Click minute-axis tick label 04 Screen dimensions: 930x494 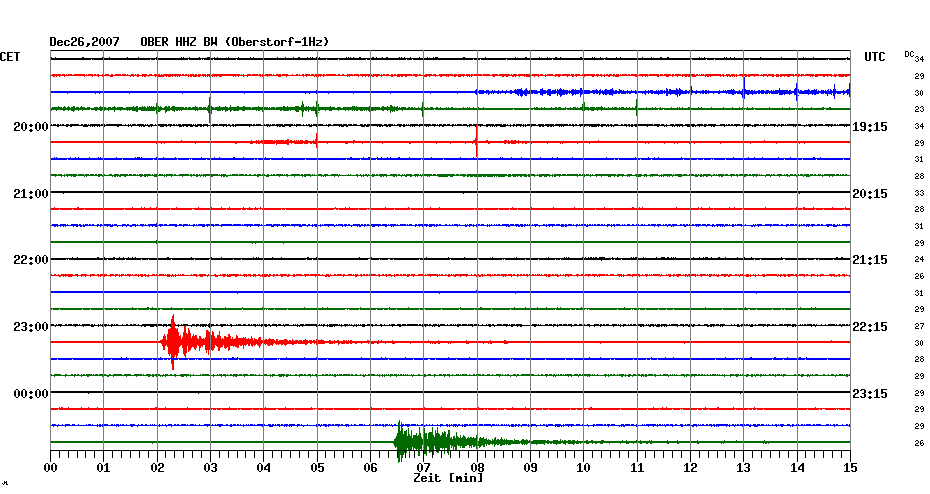pos(264,468)
